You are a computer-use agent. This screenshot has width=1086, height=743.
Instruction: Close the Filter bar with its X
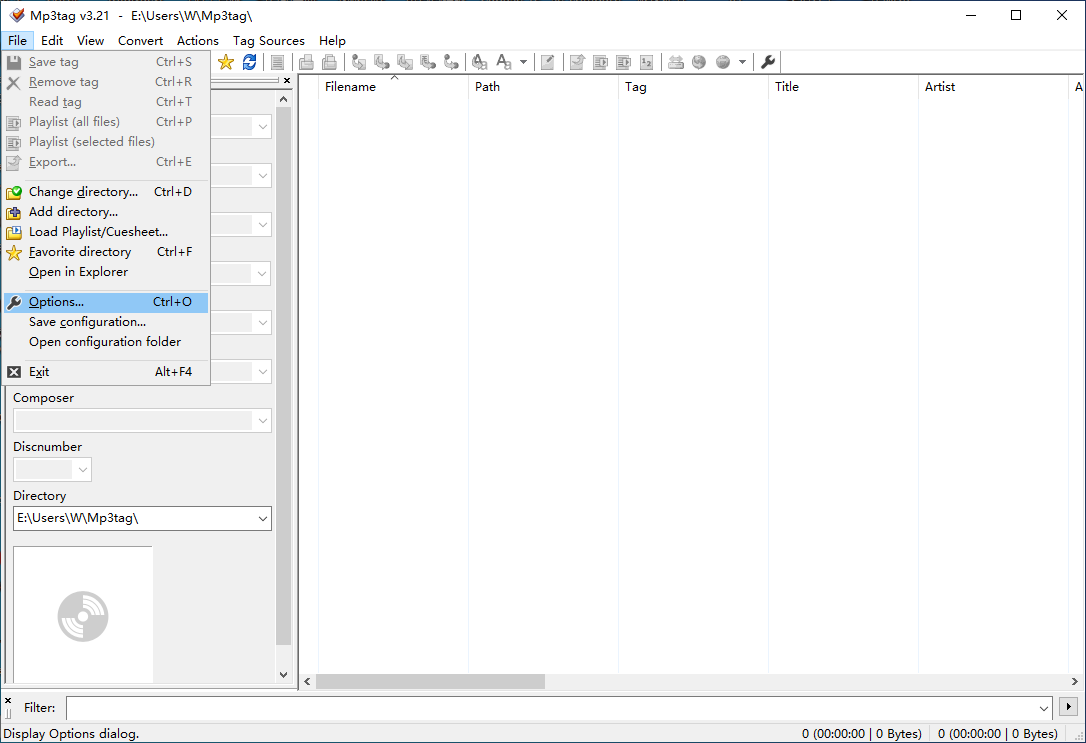[x=8, y=701]
